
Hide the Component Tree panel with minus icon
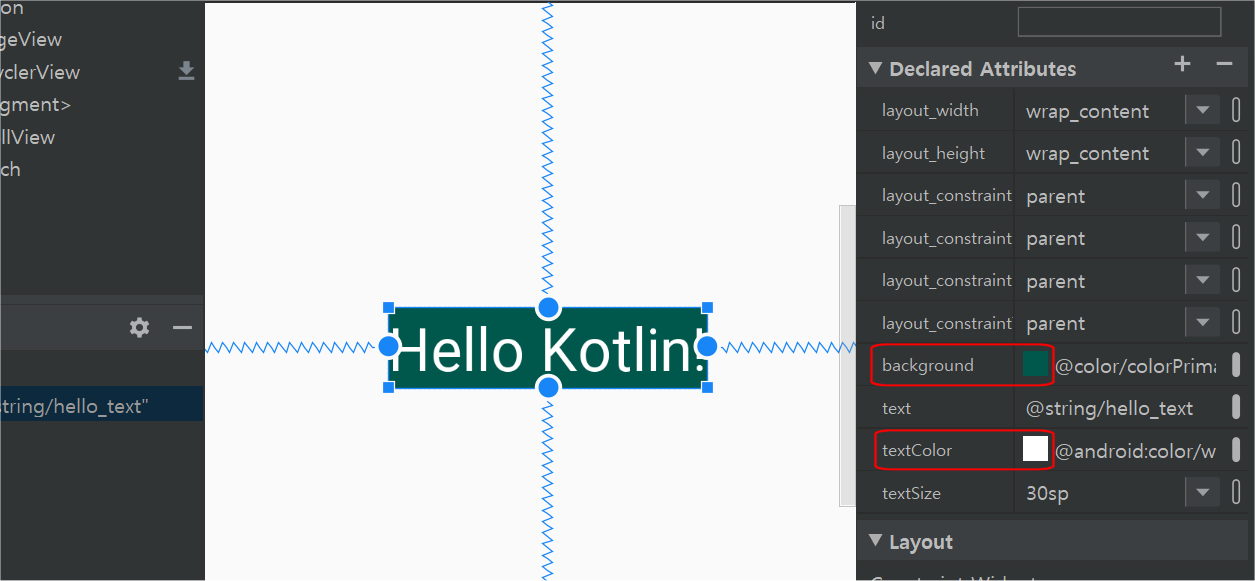click(x=182, y=327)
